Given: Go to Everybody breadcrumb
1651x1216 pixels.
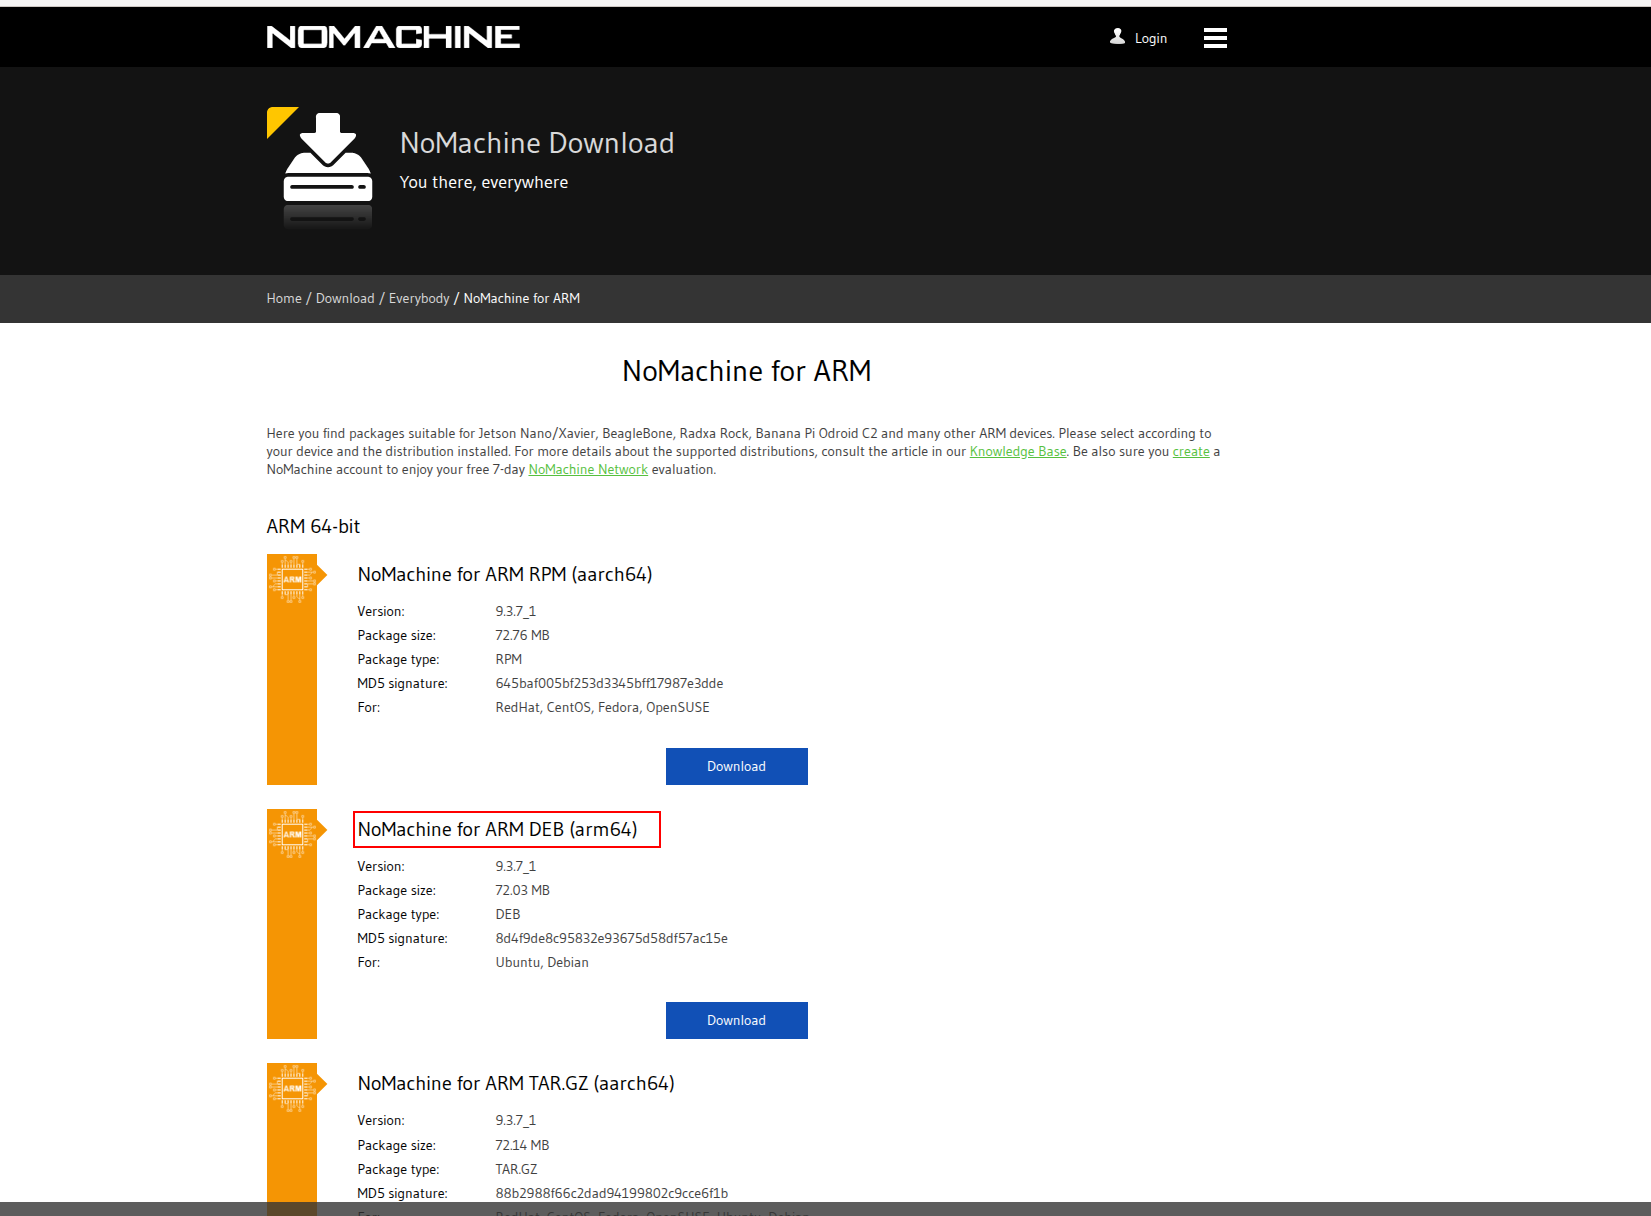Looking at the screenshot, I should click(x=419, y=299).
